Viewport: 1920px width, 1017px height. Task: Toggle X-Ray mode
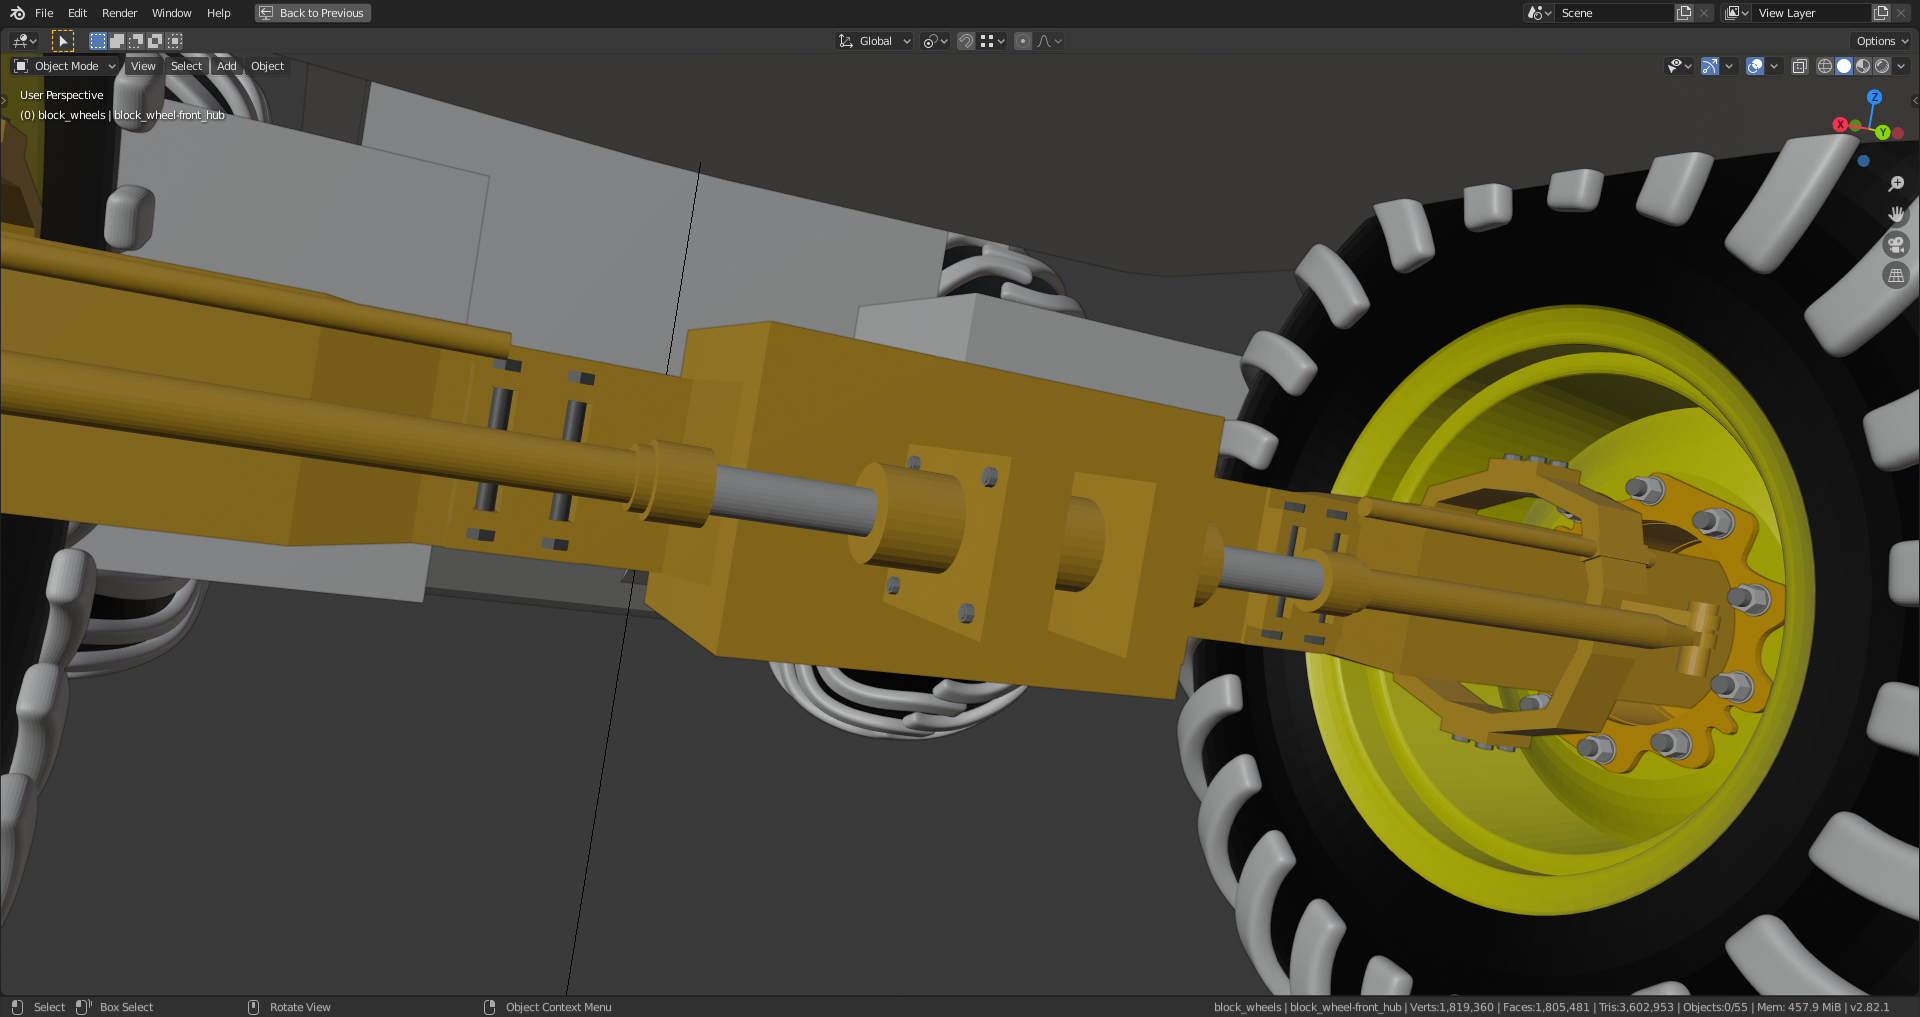pyautogui.click(x=1799, y=66)
